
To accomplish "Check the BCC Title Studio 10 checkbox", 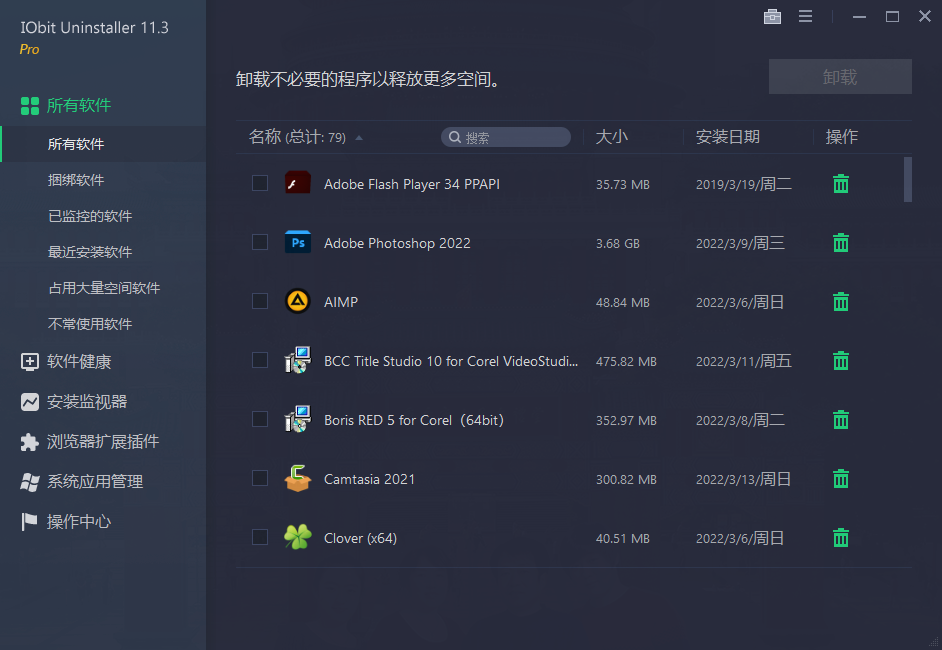I will (x=260, y=360).
